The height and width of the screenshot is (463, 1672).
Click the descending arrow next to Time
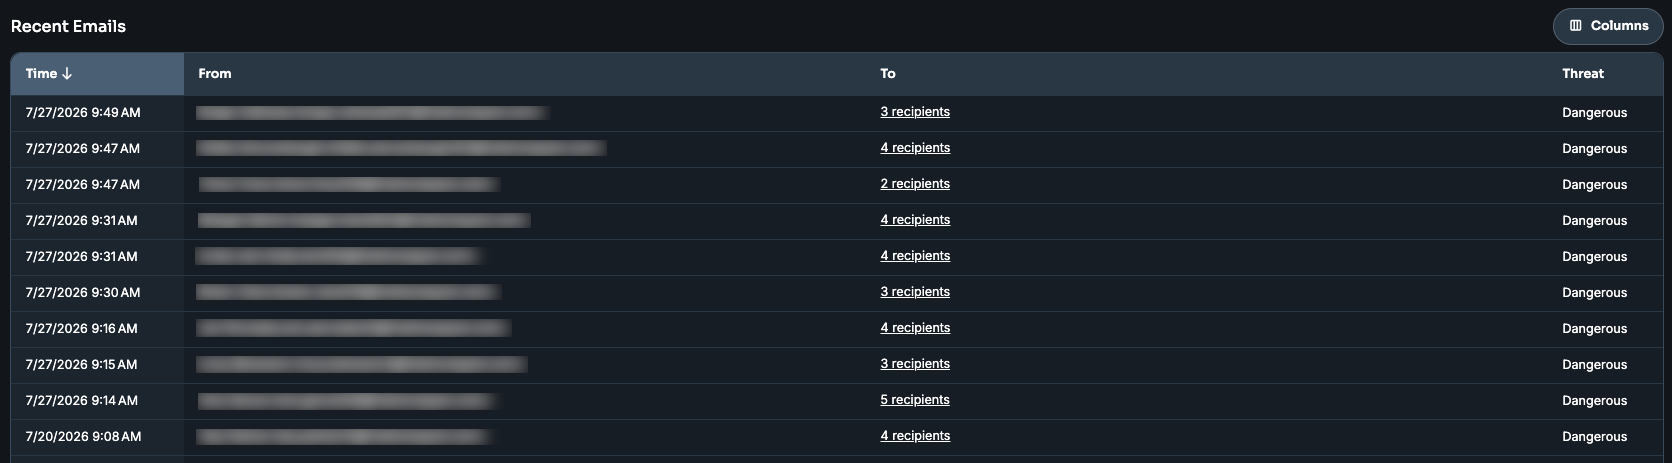67,74
